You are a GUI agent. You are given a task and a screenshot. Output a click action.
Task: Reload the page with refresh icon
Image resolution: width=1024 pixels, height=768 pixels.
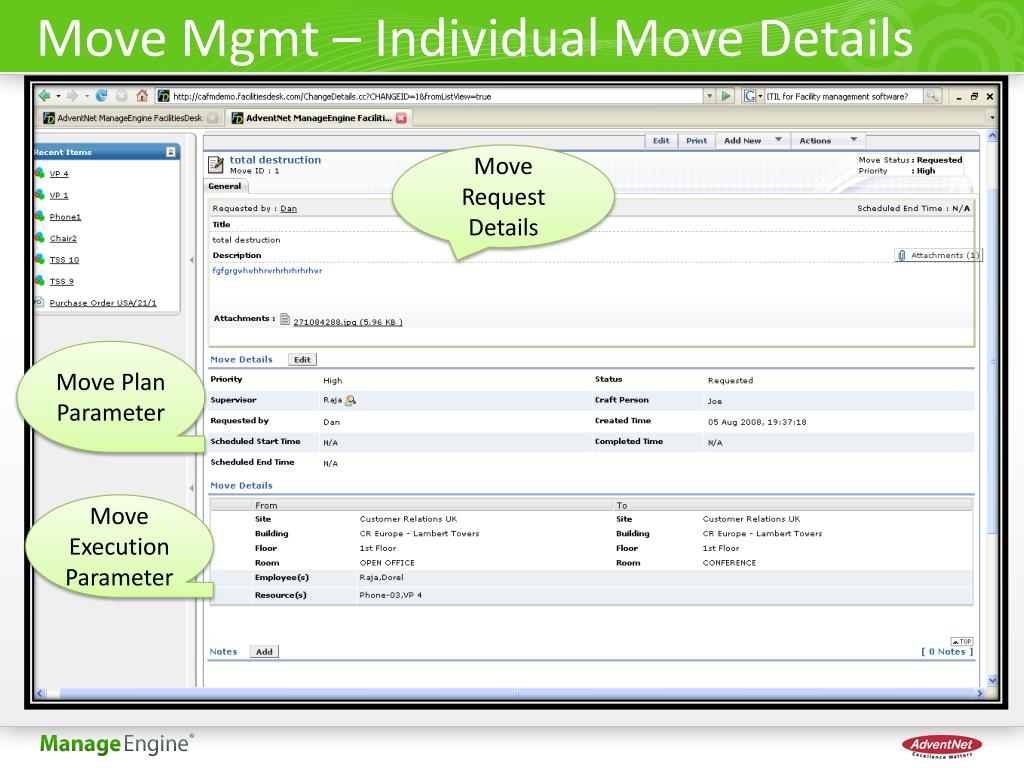coord(101,96)
